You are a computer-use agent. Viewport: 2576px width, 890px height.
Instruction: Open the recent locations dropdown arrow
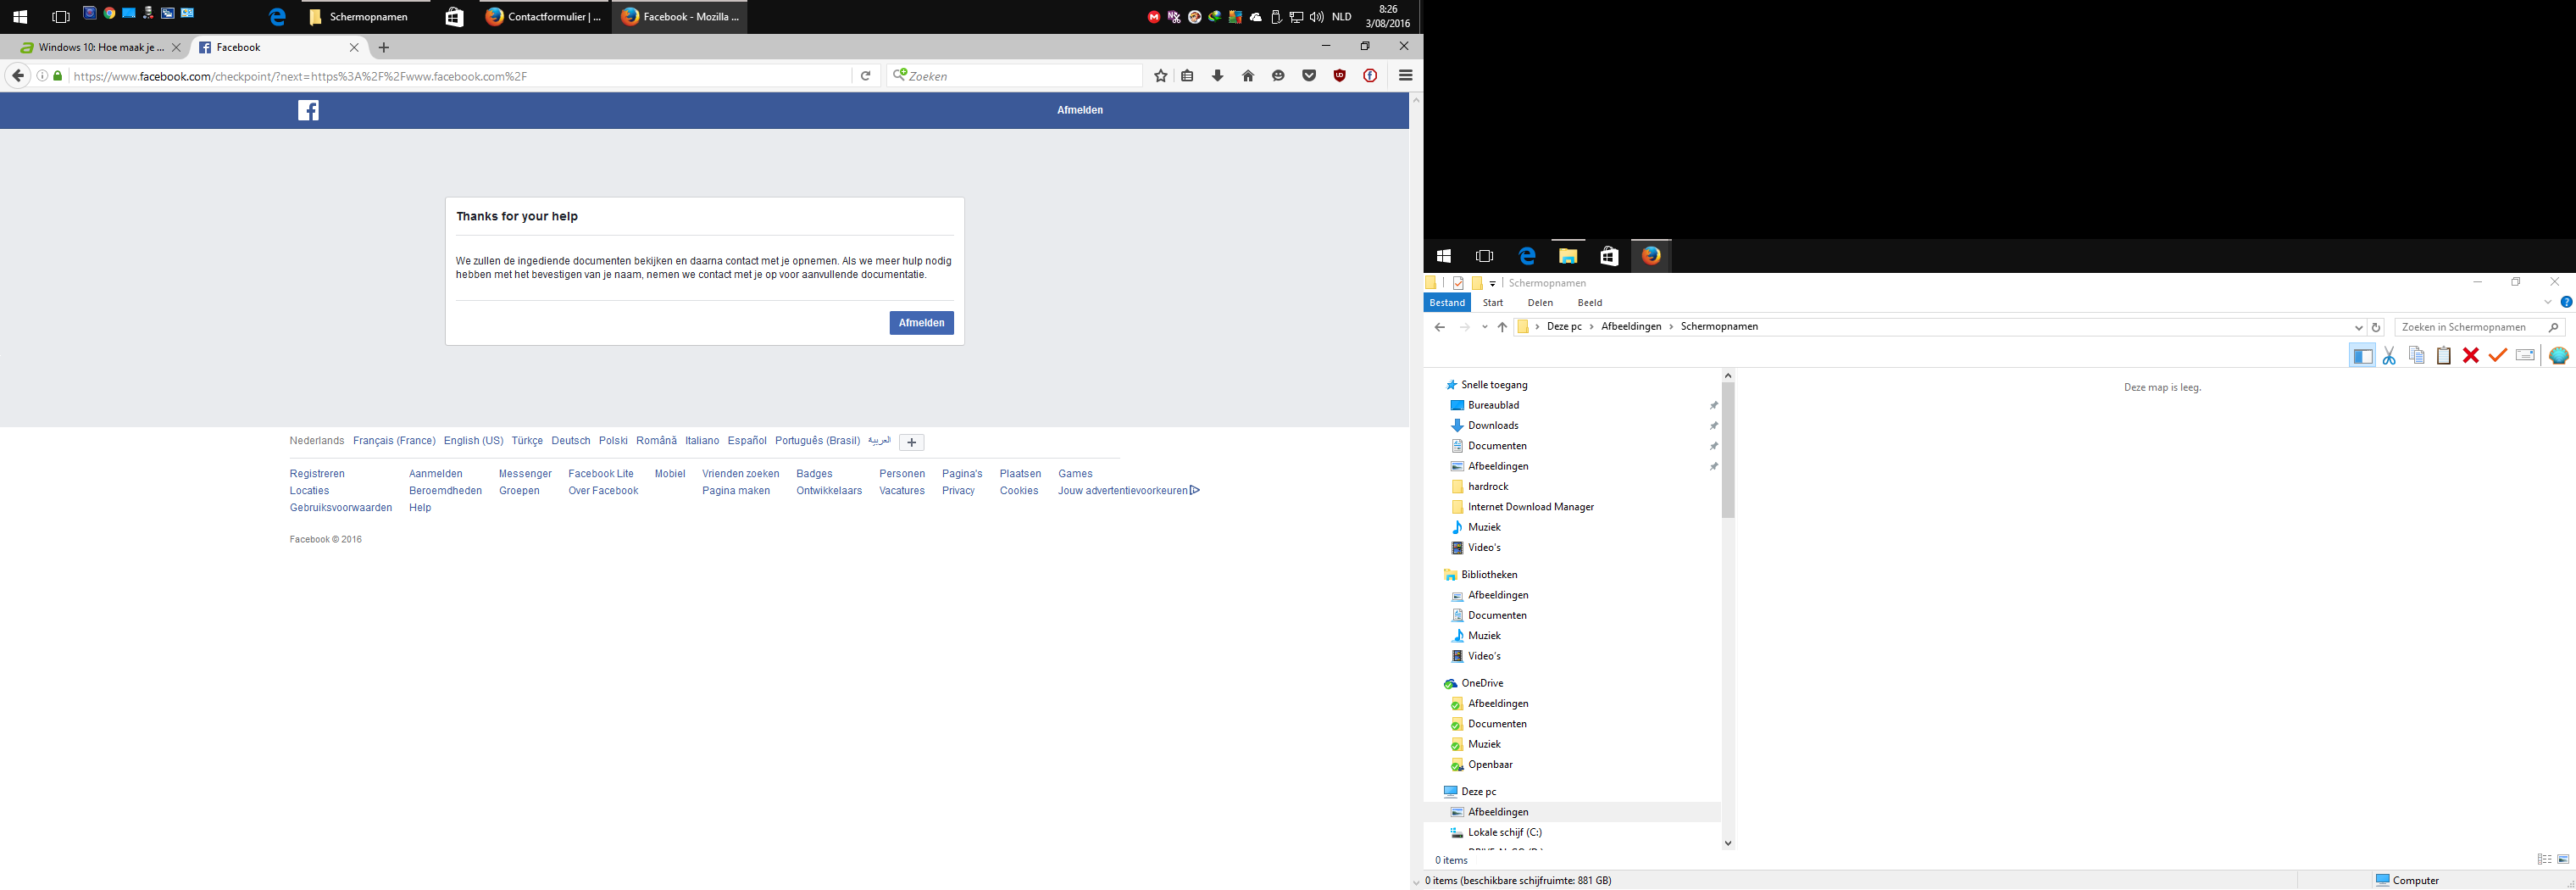[1485, 327]
